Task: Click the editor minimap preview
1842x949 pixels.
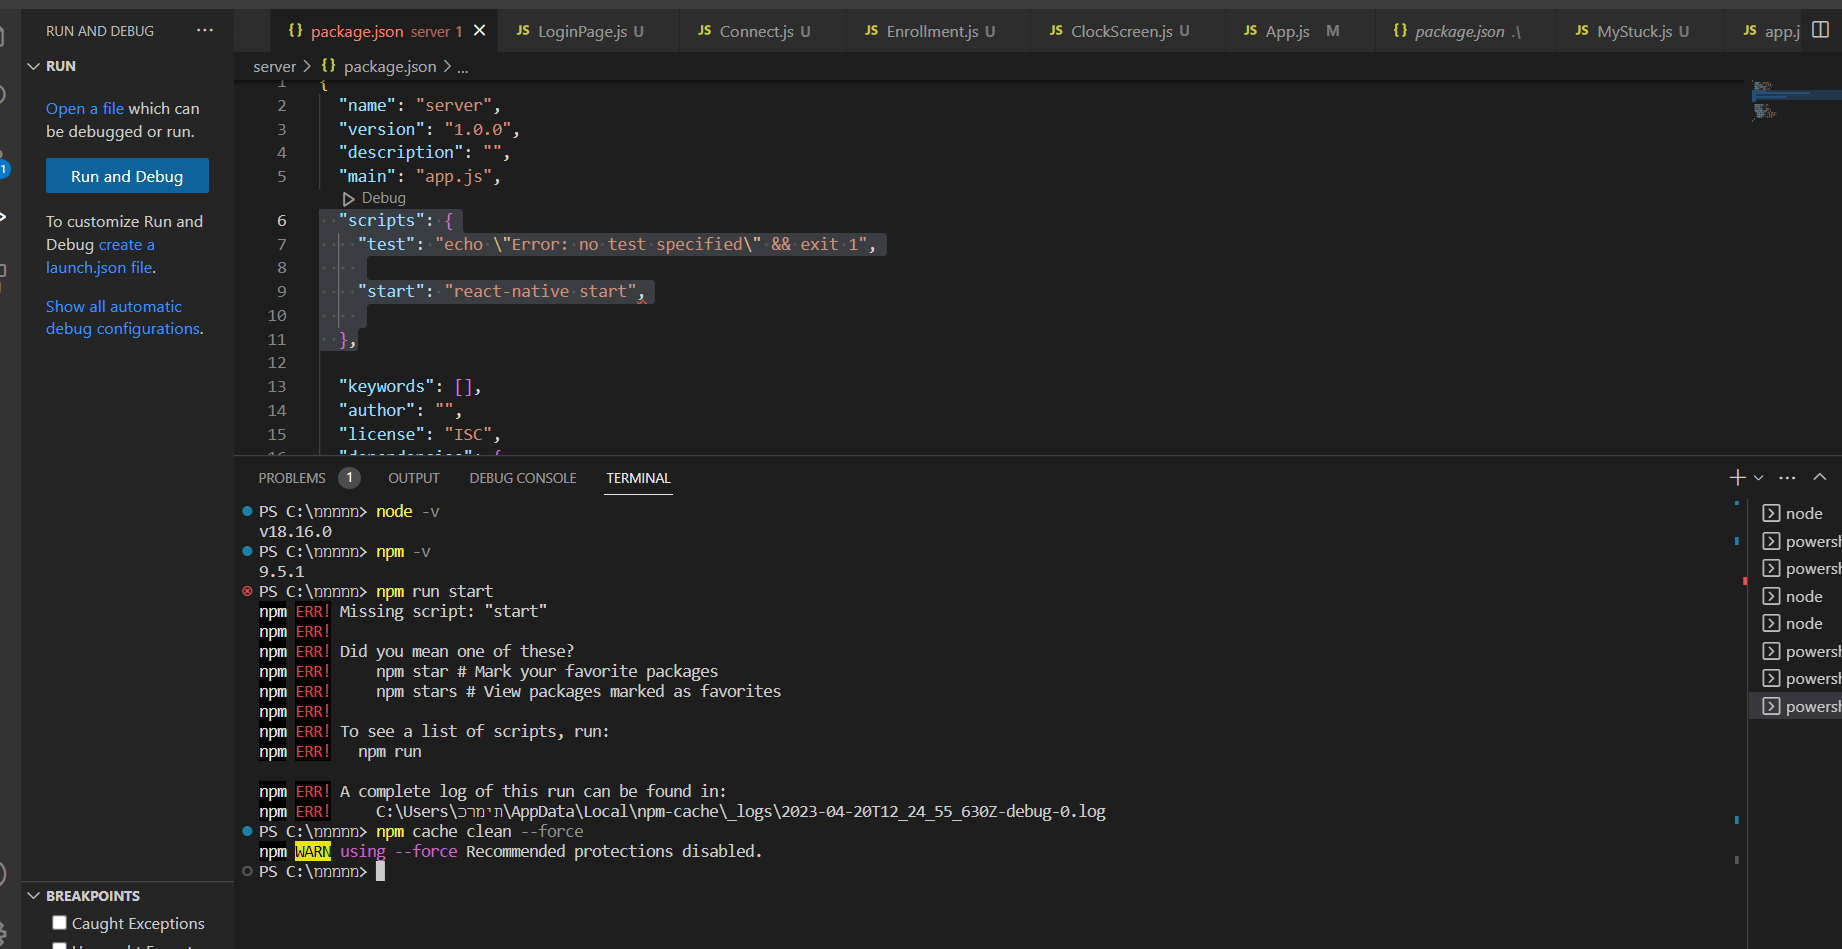Action: point(1796,100)
